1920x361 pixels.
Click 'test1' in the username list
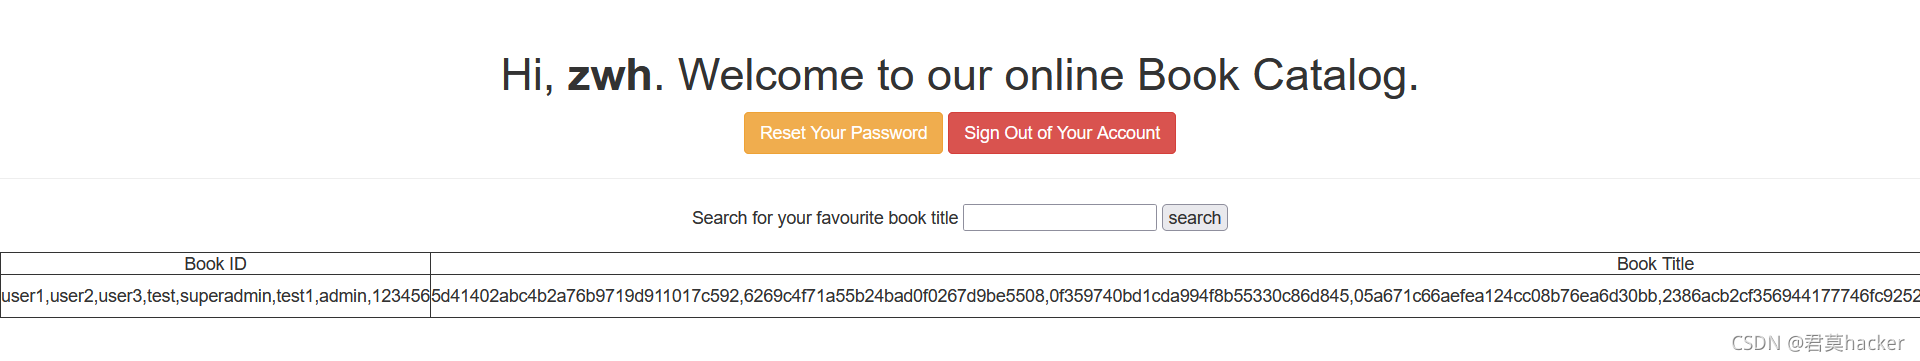(x=295, y=296)
